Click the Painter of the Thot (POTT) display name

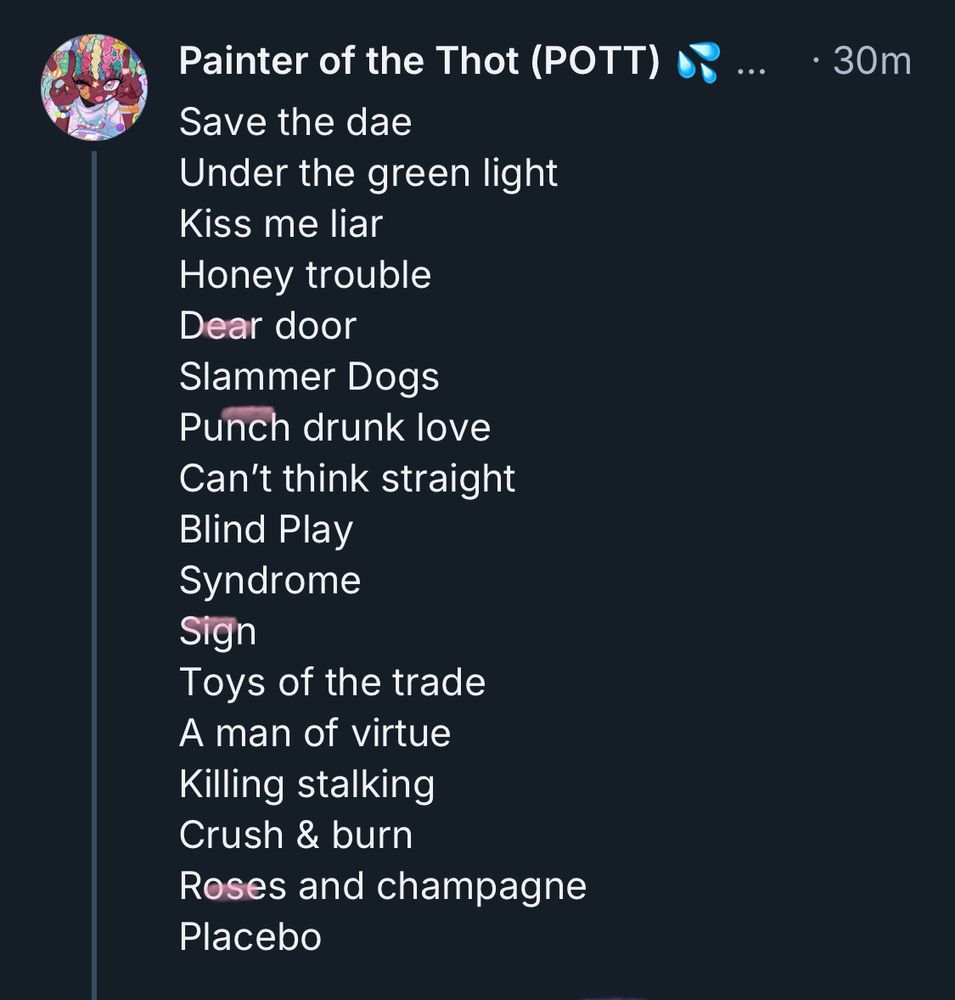coord(419,62)
